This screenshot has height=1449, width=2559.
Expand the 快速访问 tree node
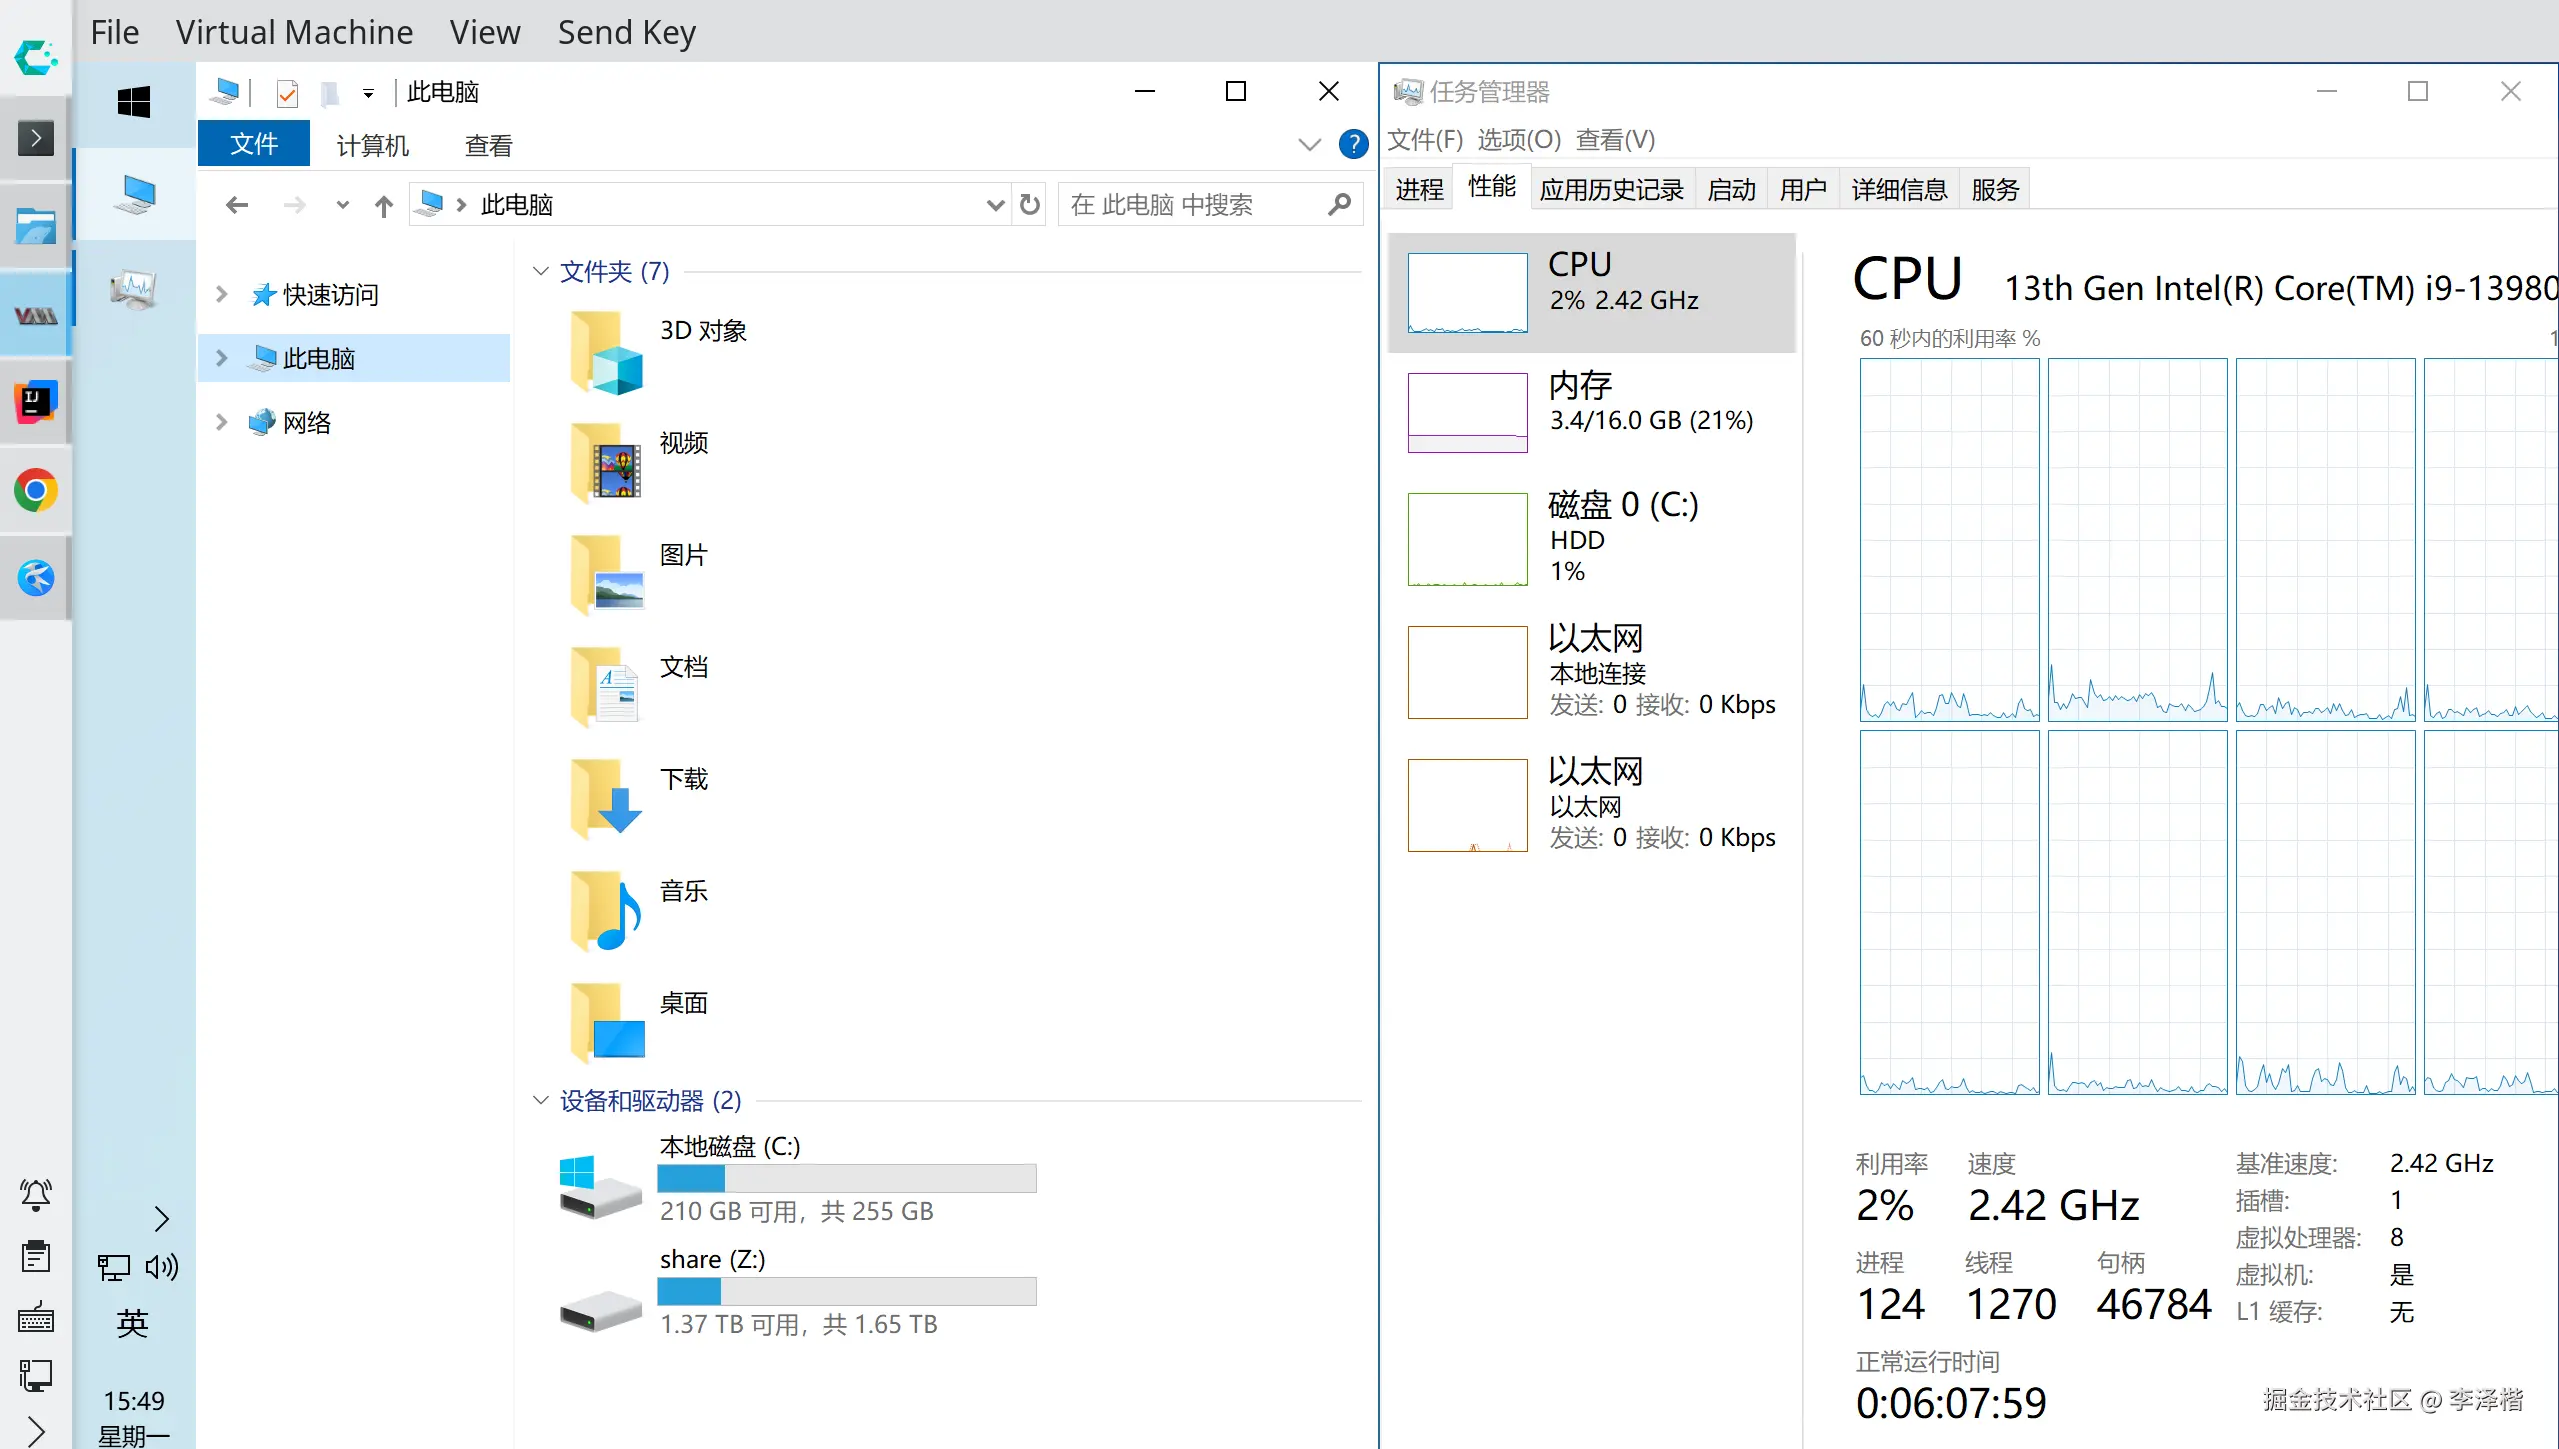222,294
